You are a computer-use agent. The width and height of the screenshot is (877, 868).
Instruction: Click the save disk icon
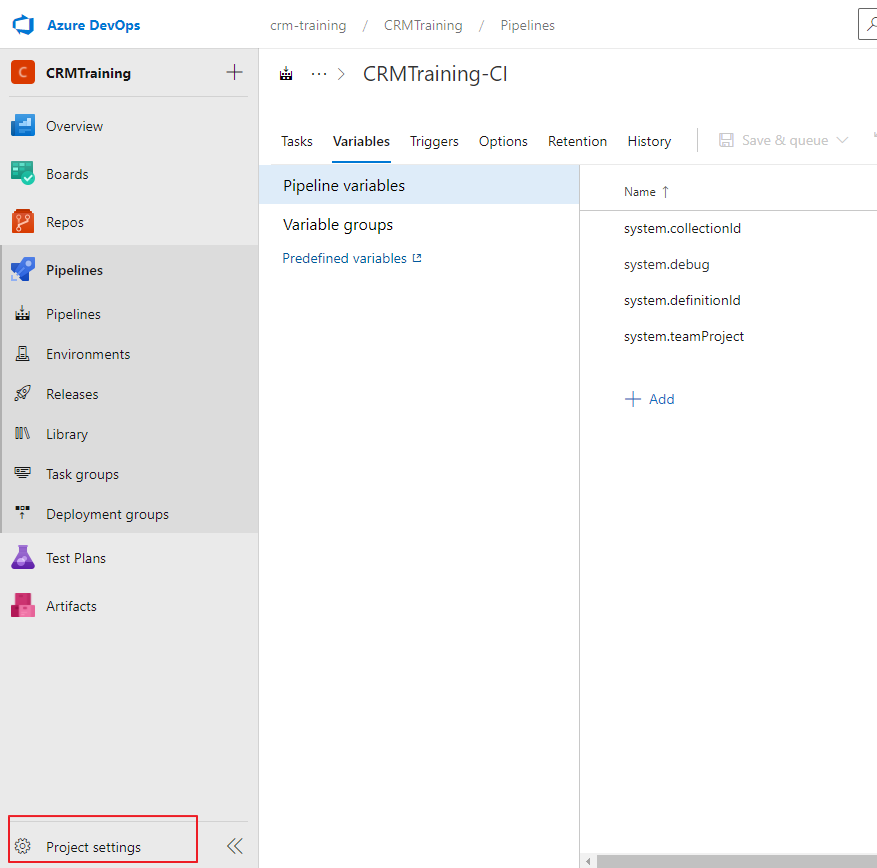726,140
